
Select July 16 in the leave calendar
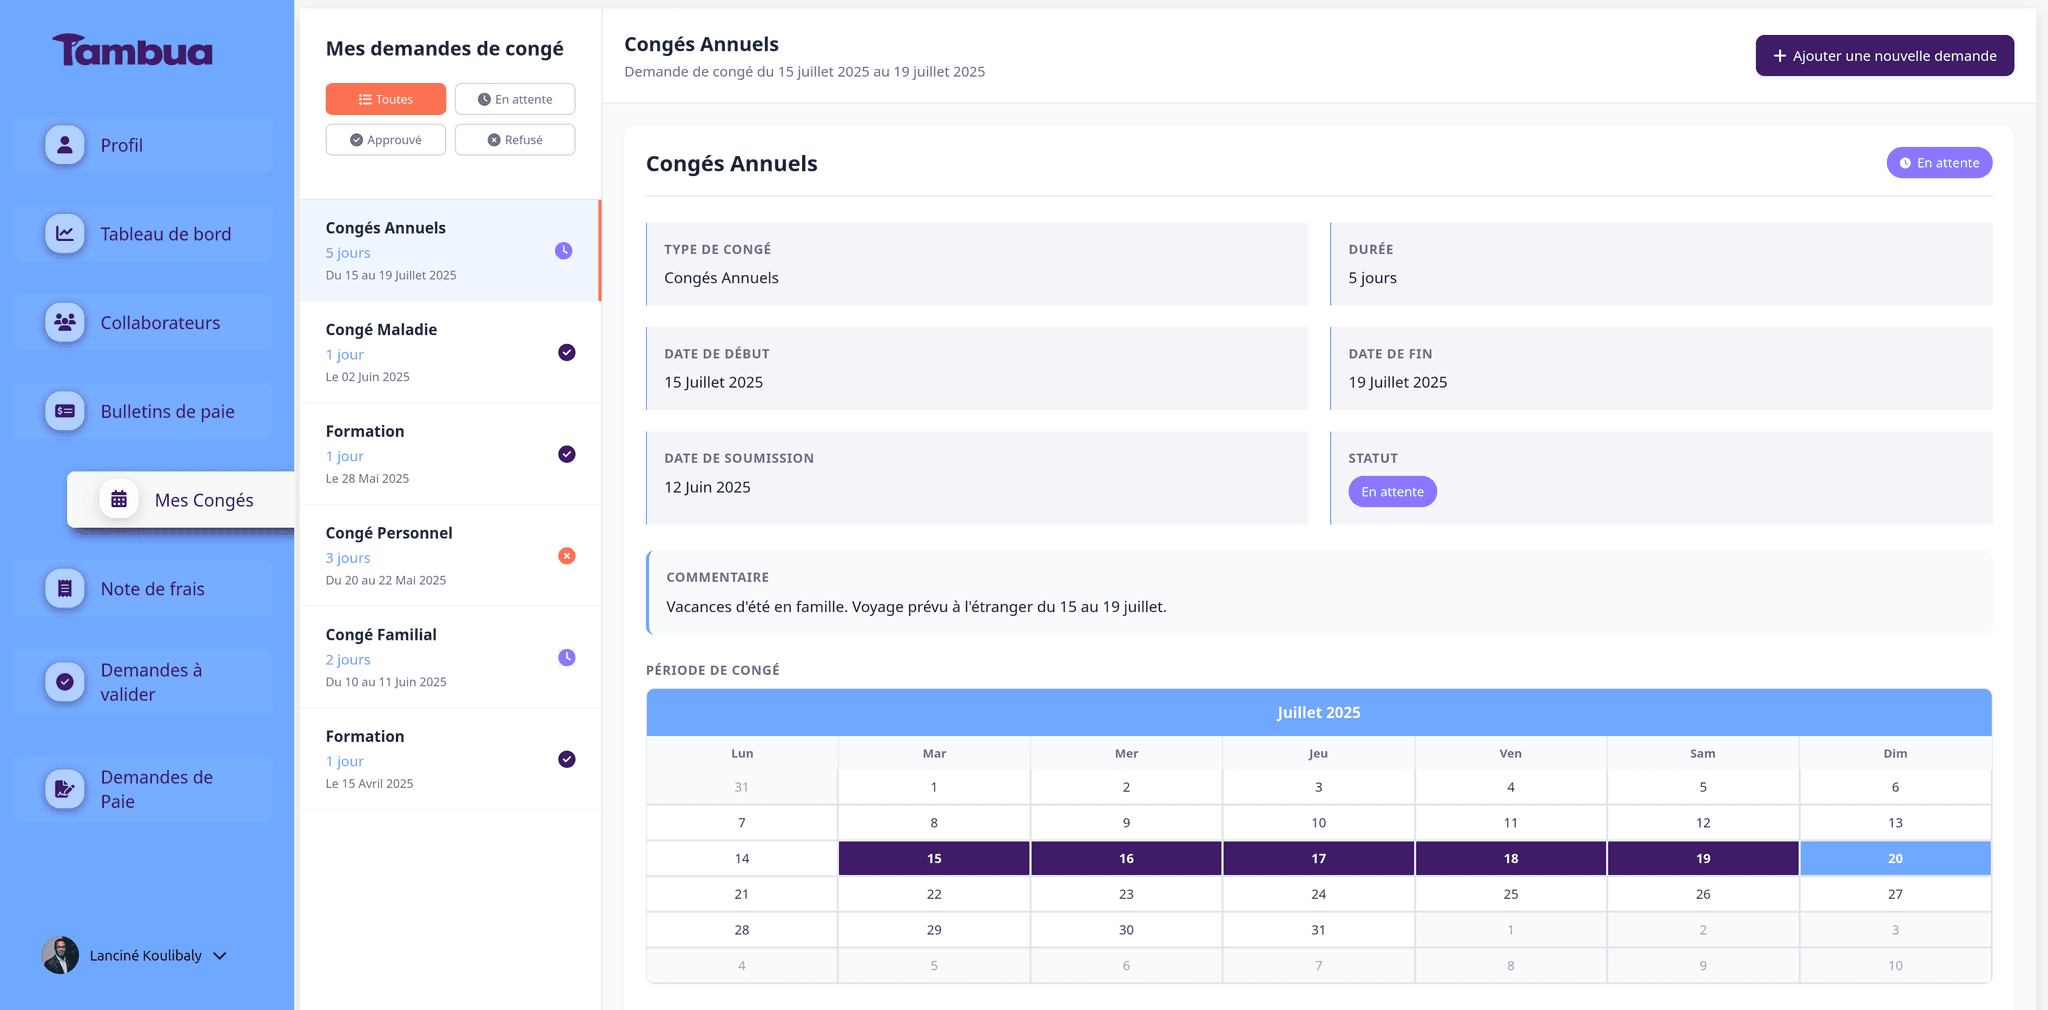[x=1126, y=858]
